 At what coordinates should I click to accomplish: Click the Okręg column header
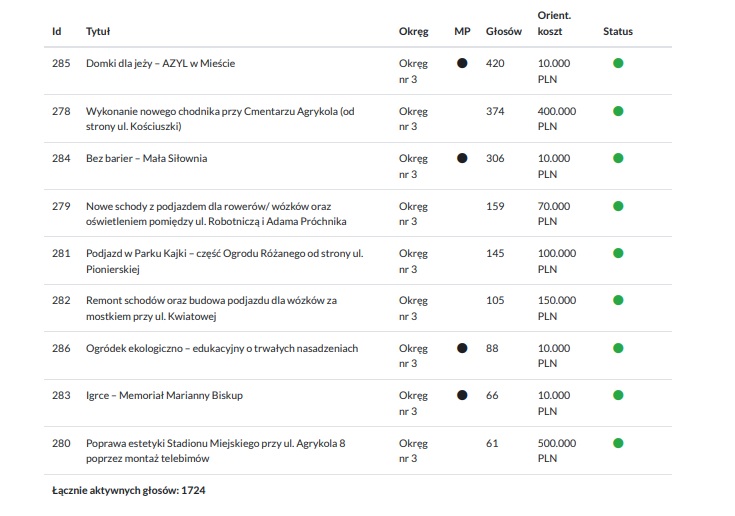click(x=413, y=32)
